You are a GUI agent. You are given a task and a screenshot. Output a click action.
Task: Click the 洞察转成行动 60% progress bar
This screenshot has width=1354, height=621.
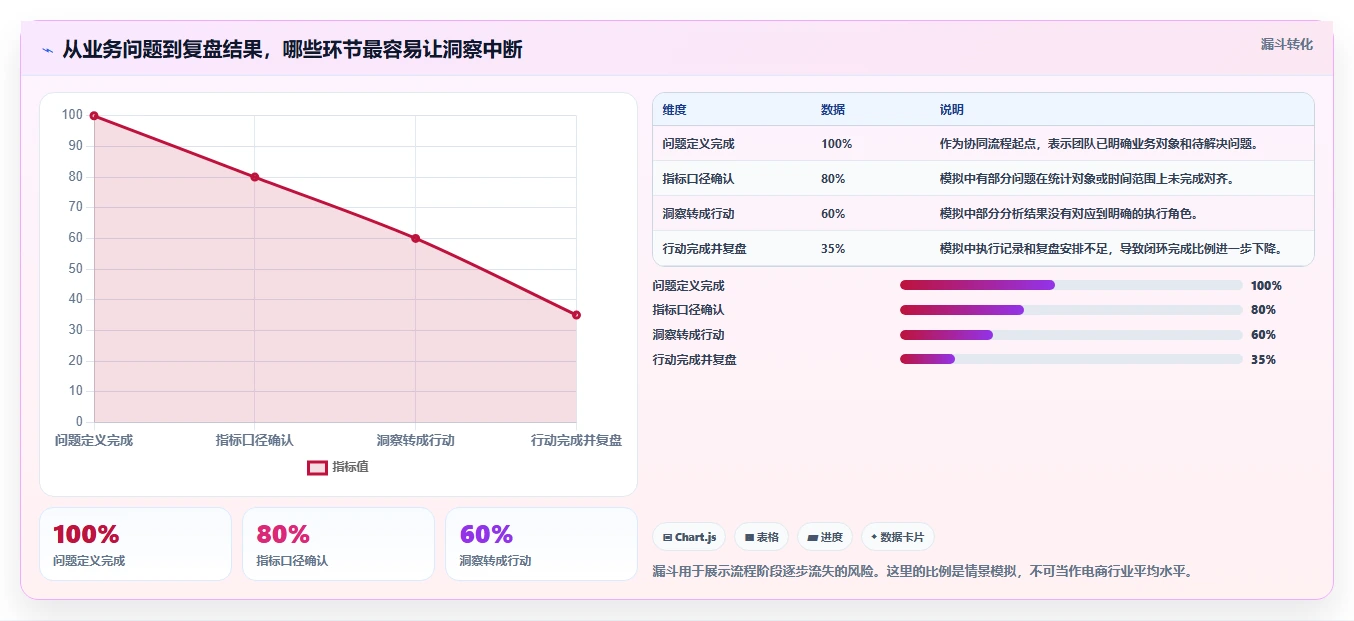click(1071, 335)
